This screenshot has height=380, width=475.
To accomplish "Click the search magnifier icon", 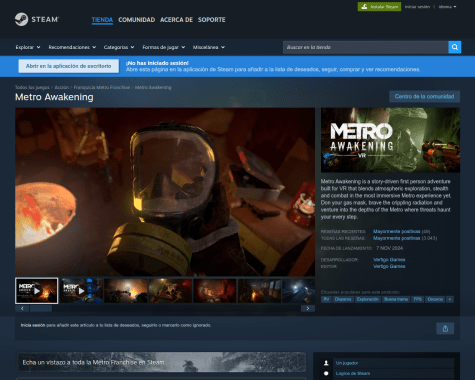I will click(455, 47).
